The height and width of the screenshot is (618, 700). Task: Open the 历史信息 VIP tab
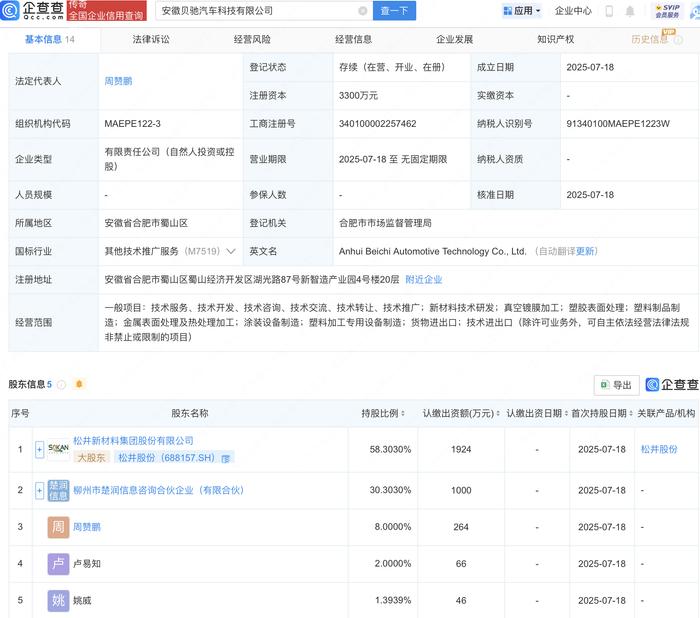click(x=650, y=39)
